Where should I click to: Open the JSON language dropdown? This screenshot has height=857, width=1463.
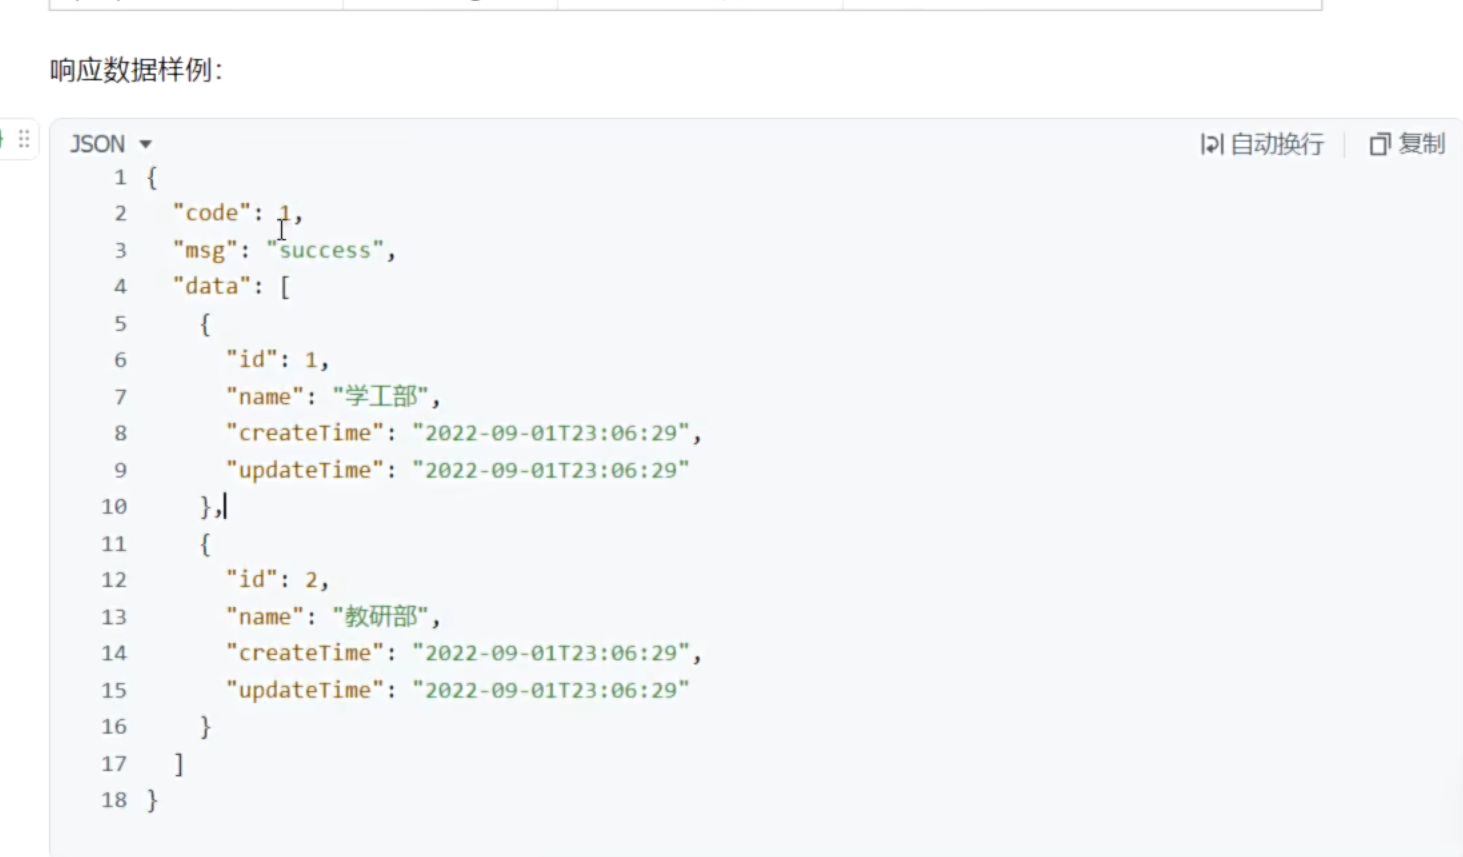(x=110, y=145)
